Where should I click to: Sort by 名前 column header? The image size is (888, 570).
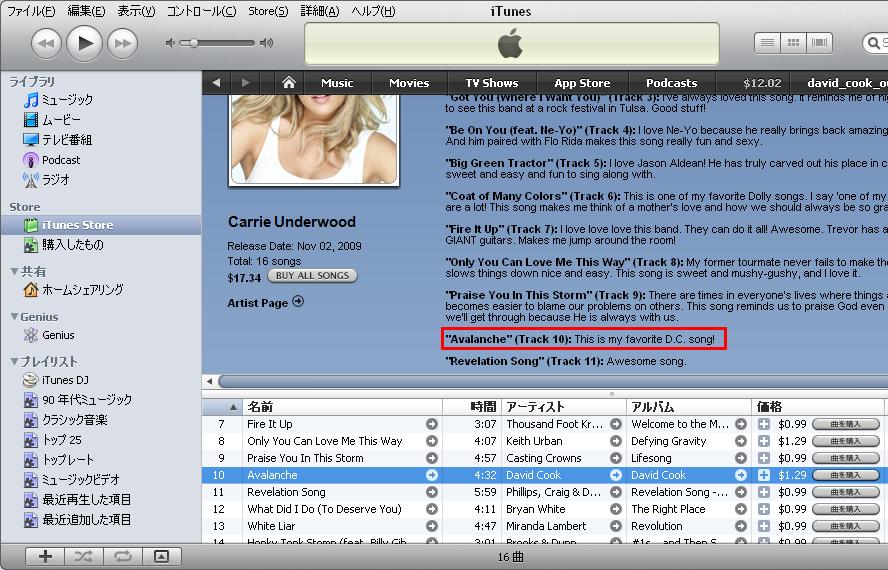pyautogui.click(x=343, y=407)
